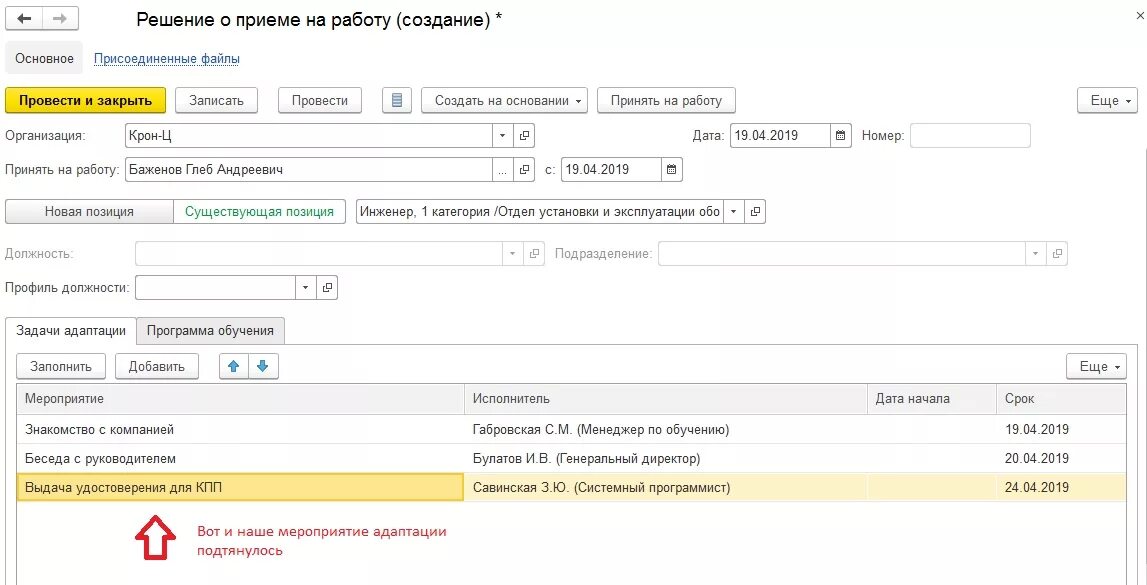The image size is (1147, 585).
Task: Open the selected staff position card
Action: (756, 212)
